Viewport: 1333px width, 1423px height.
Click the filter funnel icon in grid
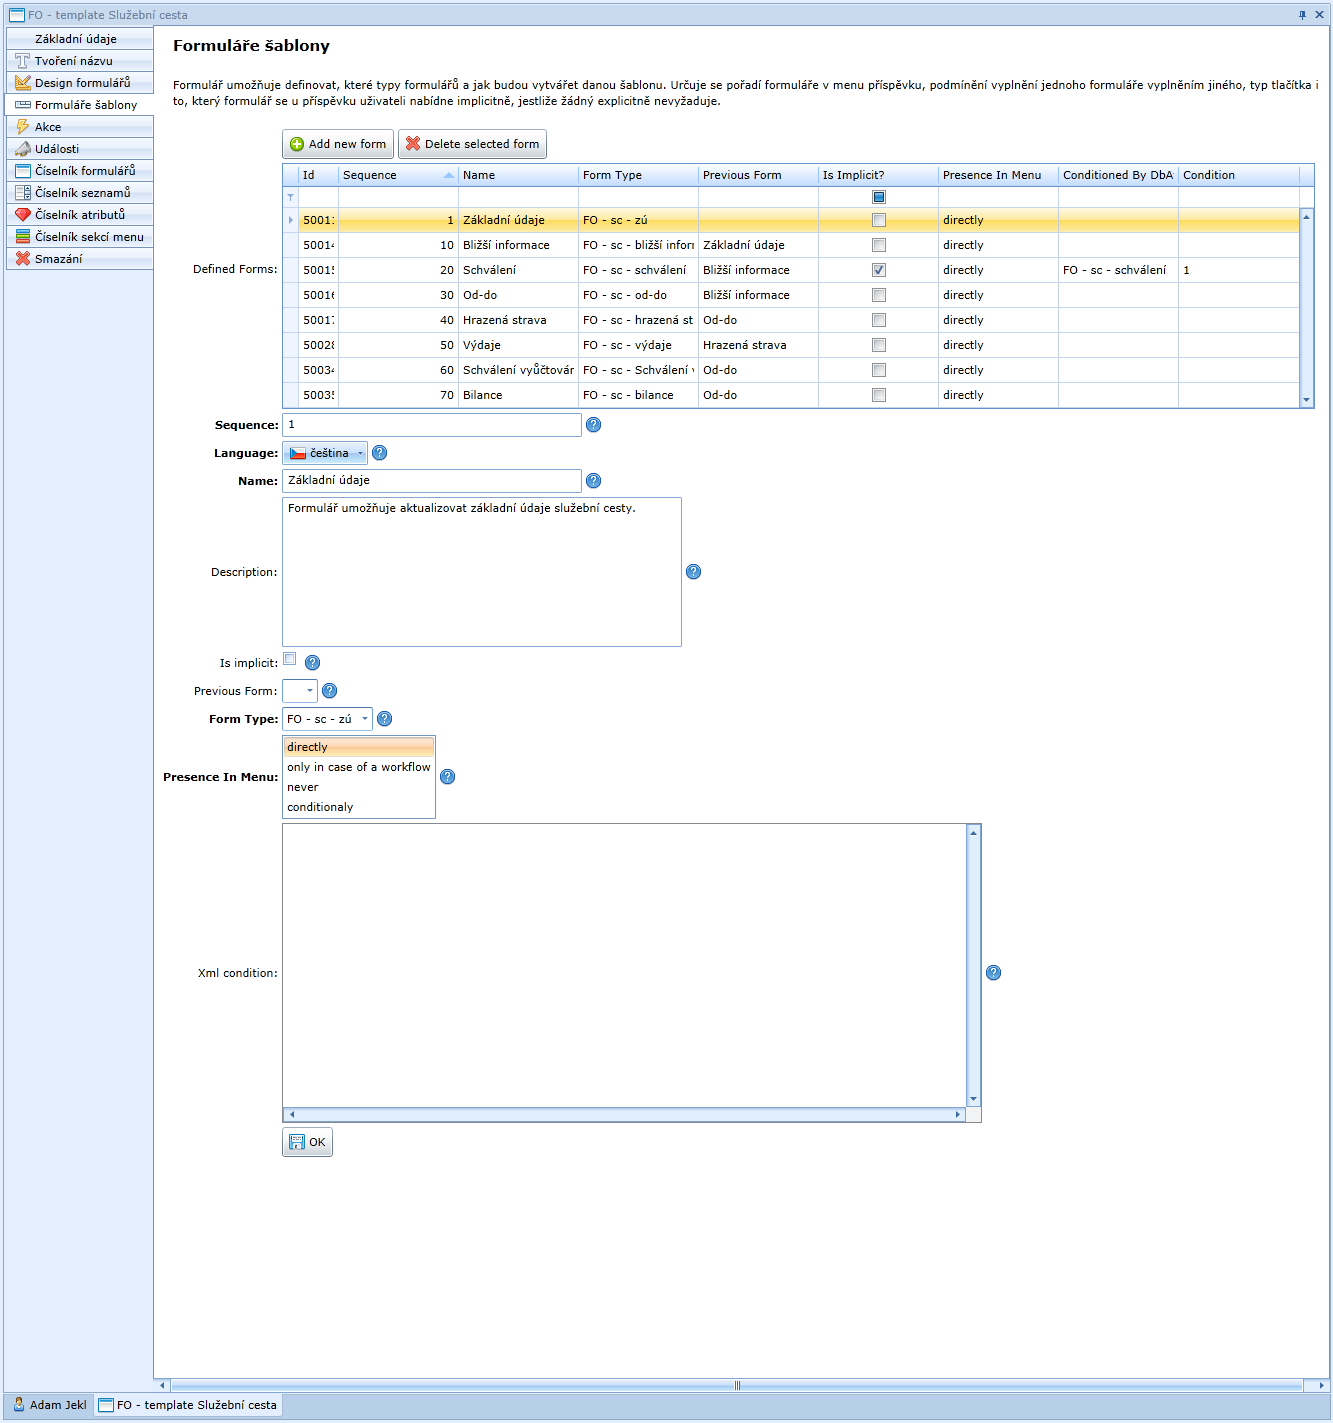point(291,198)
